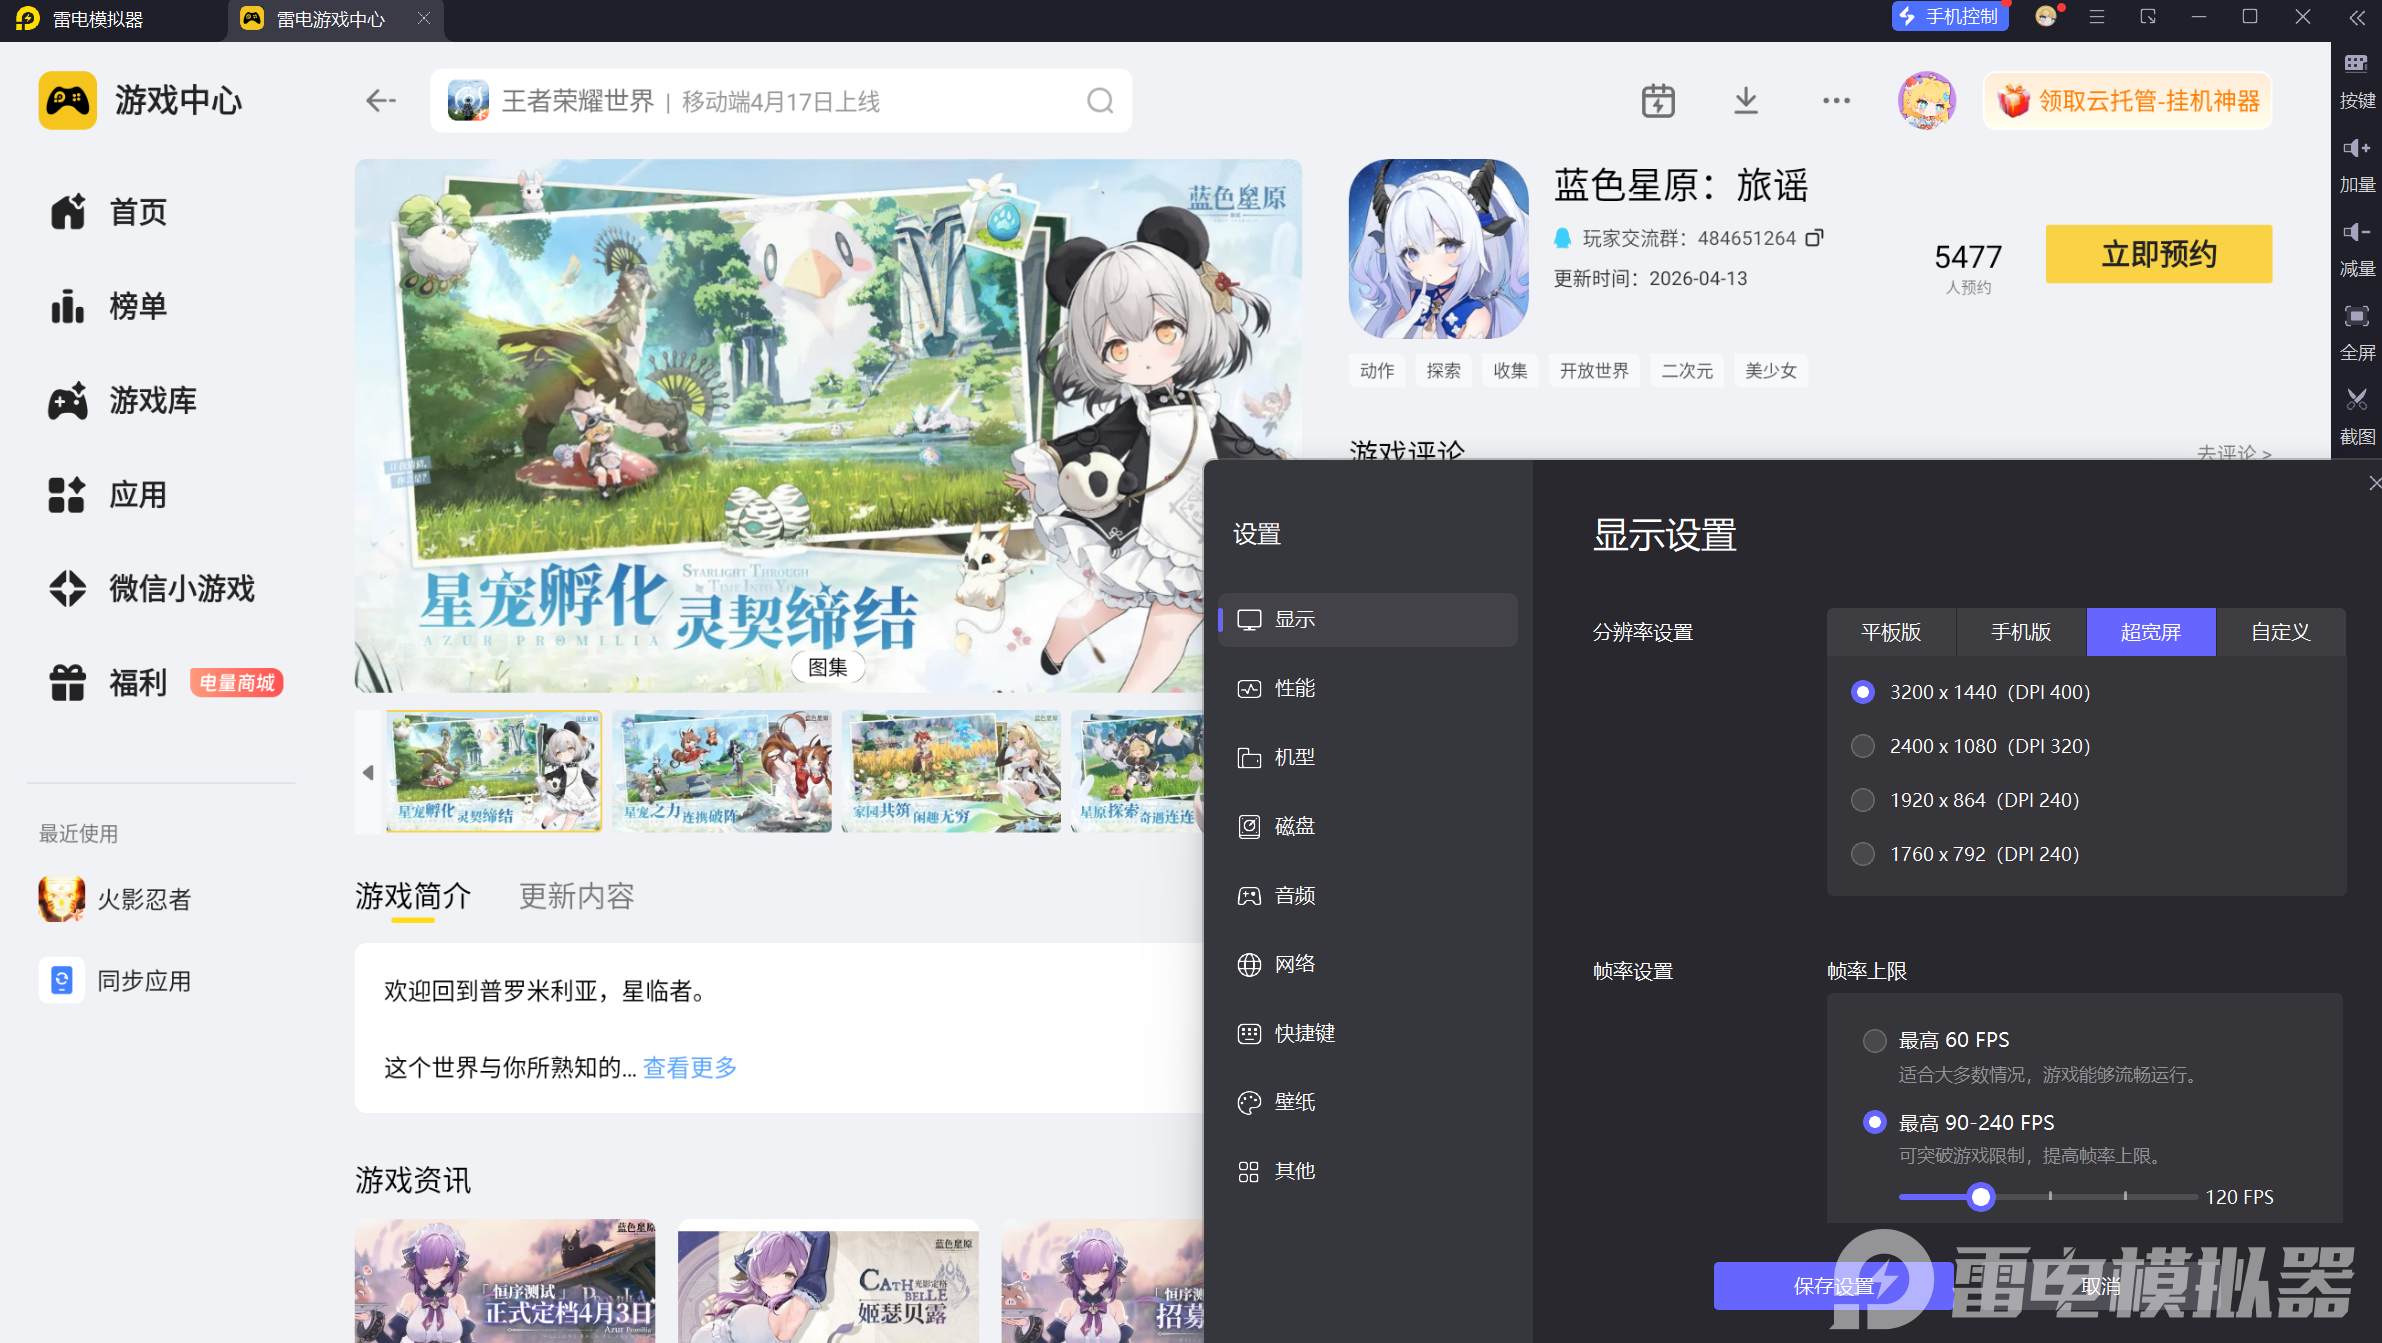Switch to the 手机版 resolution tab
This screenshot has height=1343, width=2382.
(x=2021, y=632)
